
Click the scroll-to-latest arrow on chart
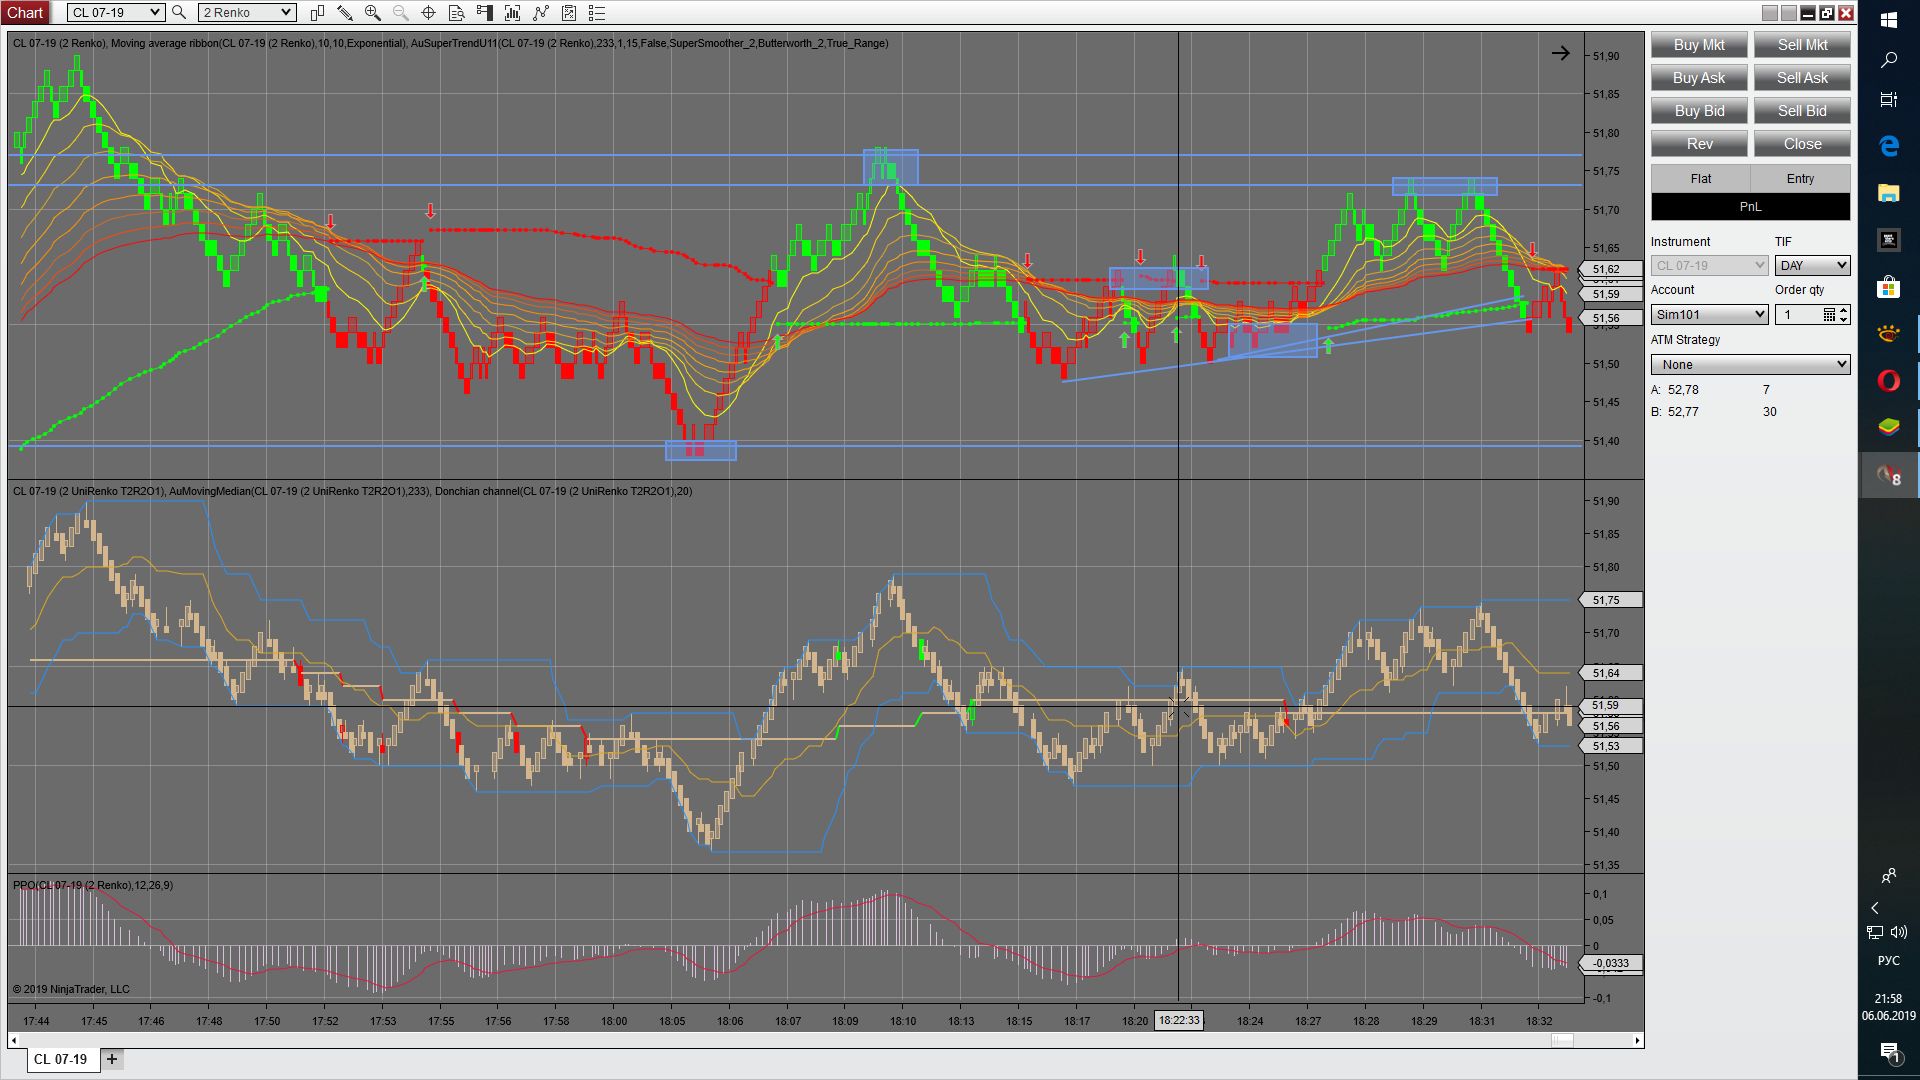pyautogui.click(x=1560, y=53)
